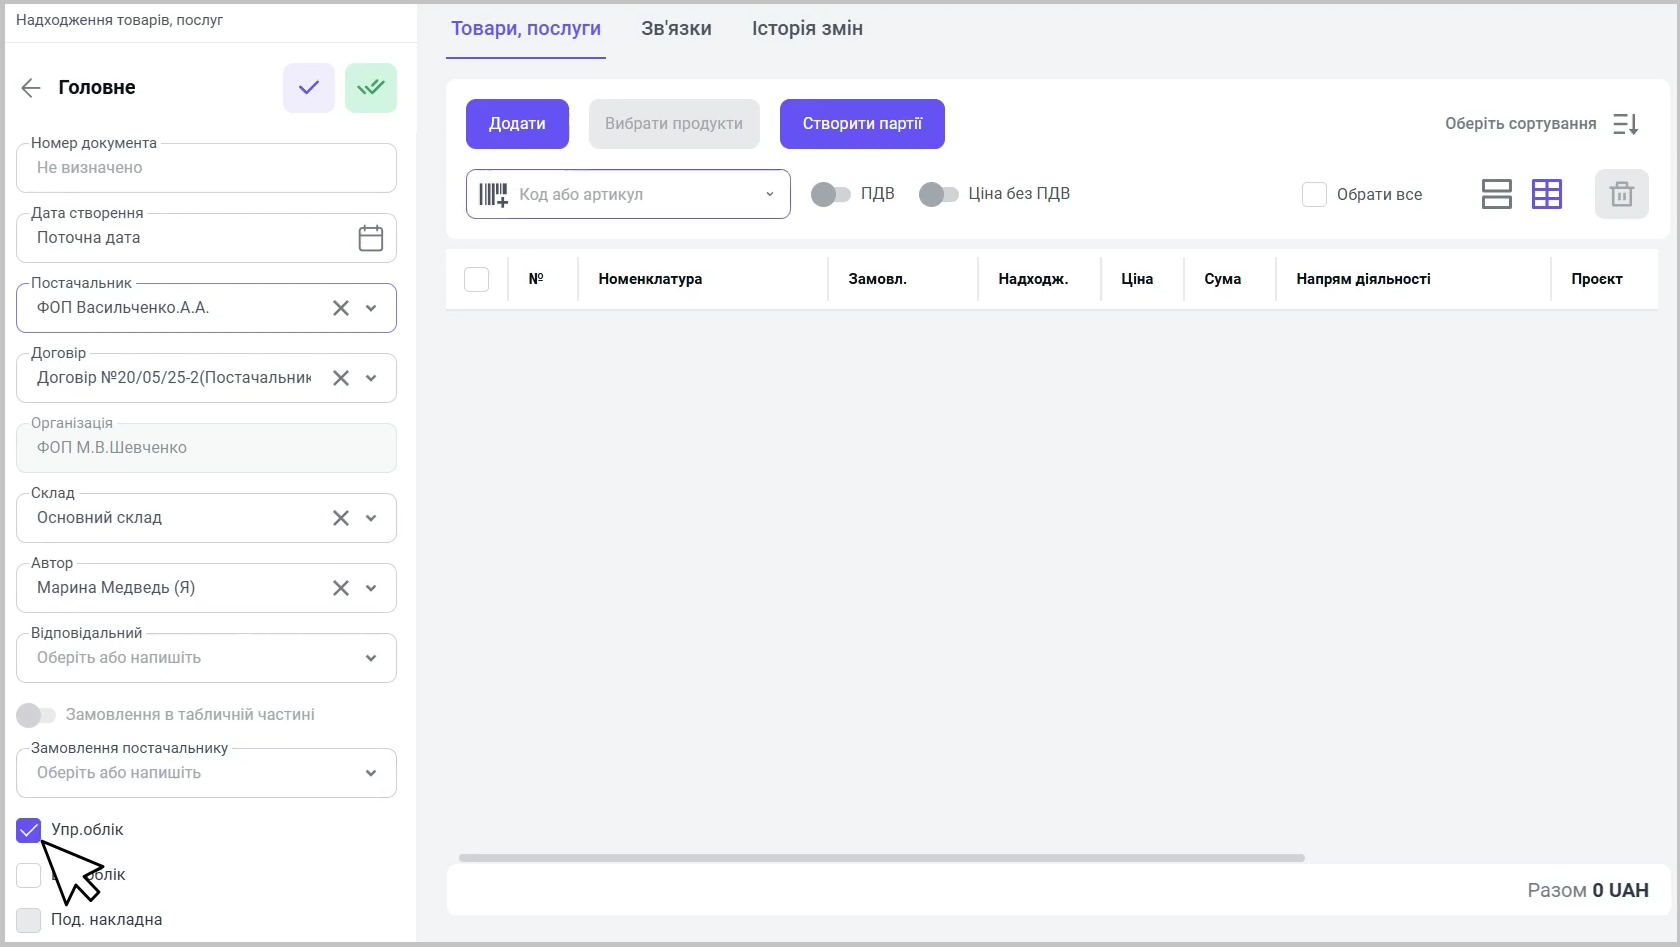The height and width of the screenshot is (947, 1680).
Task: Clear the Постачальник field value
Action: click(x=341, y=308)
